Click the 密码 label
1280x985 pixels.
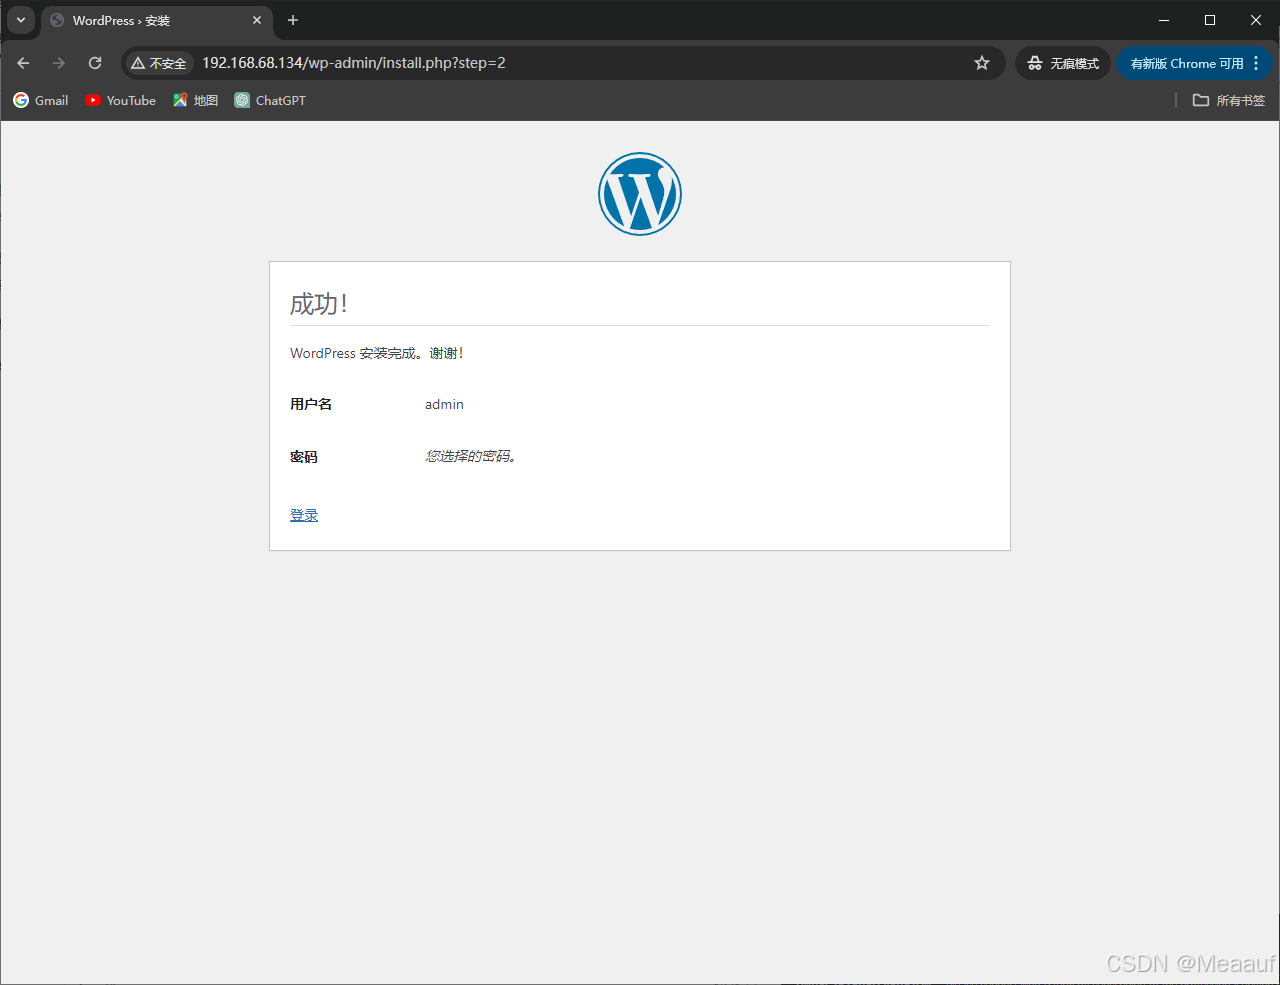pyautogui.click(x=304, y=457)
